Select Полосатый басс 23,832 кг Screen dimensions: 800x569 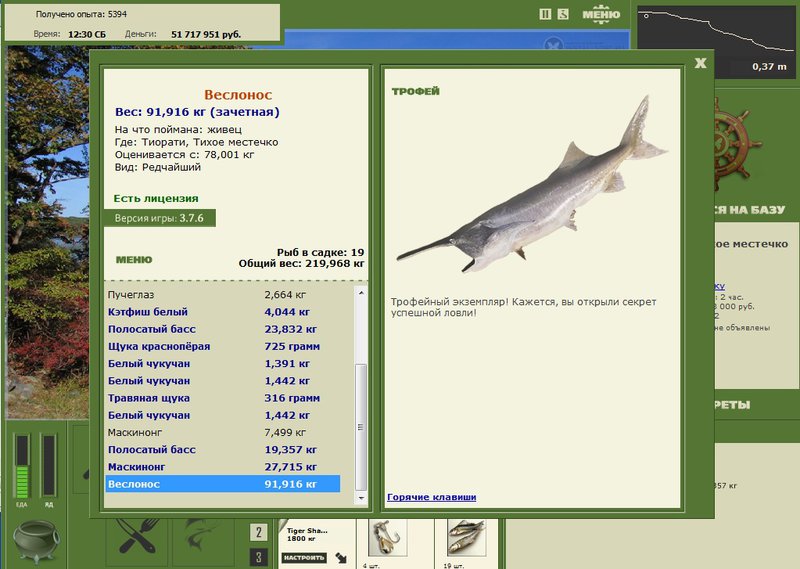click(222, 329)
